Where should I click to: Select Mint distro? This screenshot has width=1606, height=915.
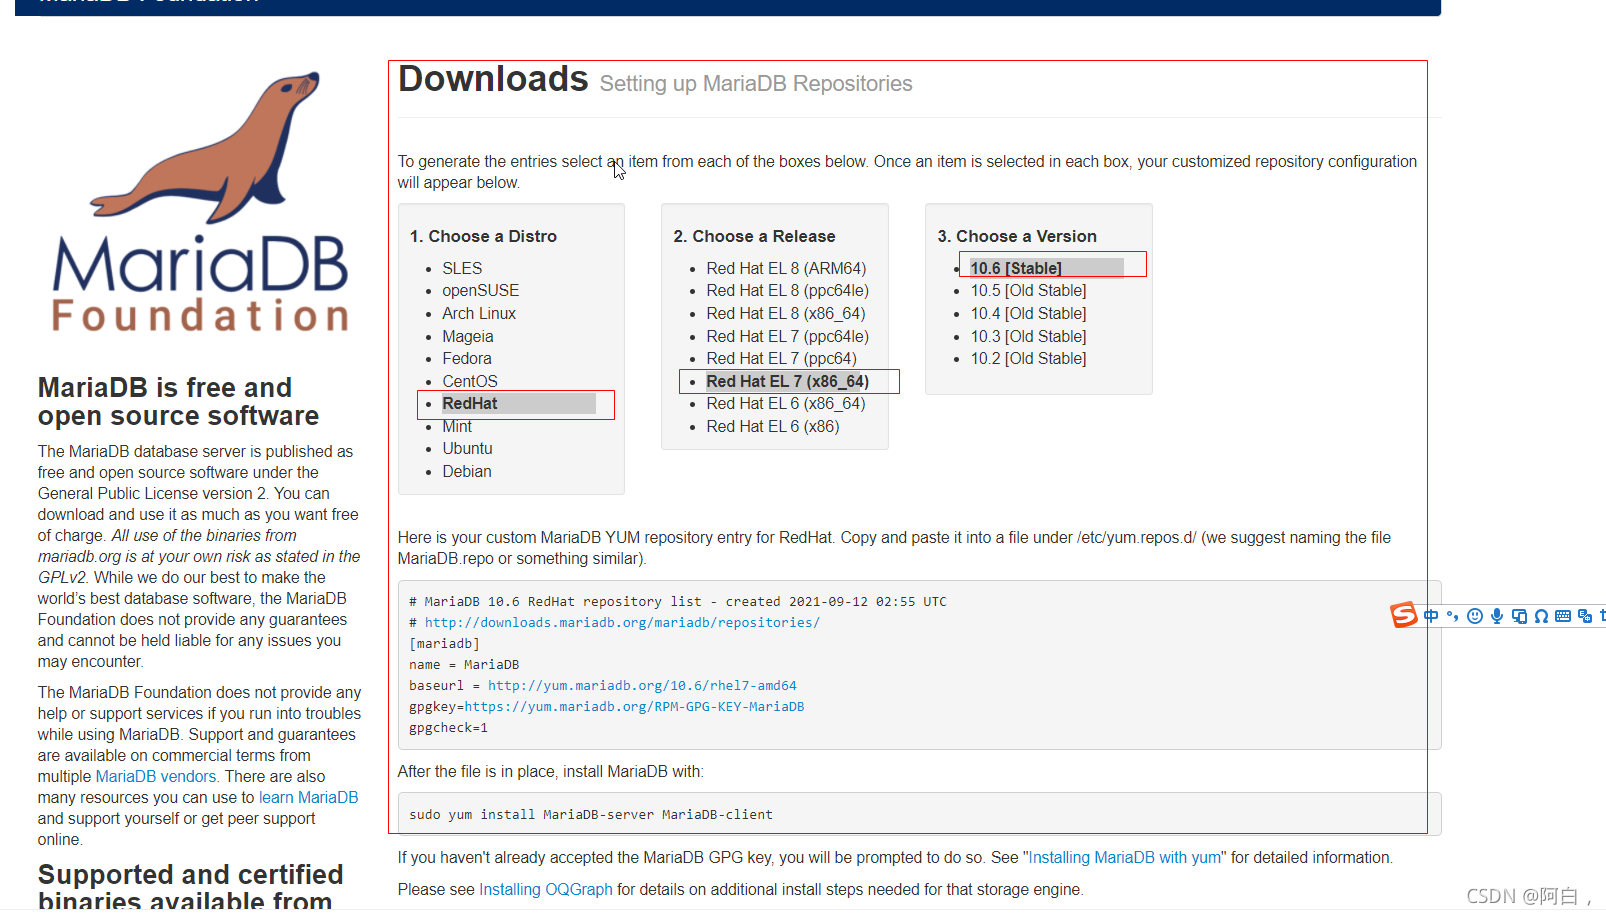[457, 426]
